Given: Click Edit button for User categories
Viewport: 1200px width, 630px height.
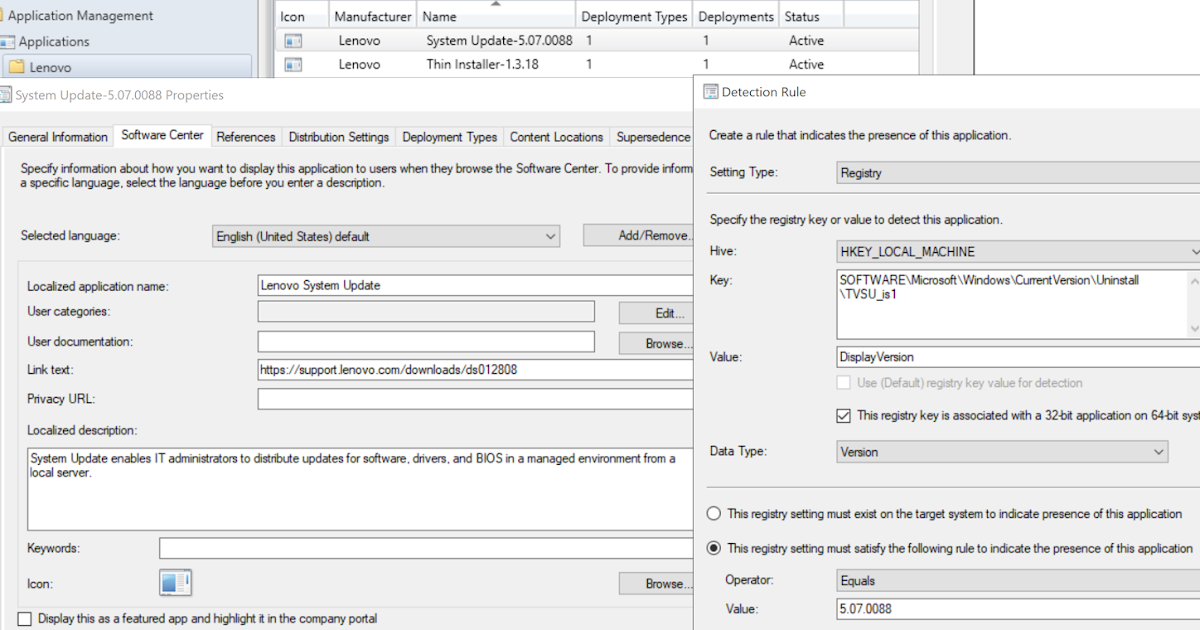Looking at the screenshot, I should [656, 313].
